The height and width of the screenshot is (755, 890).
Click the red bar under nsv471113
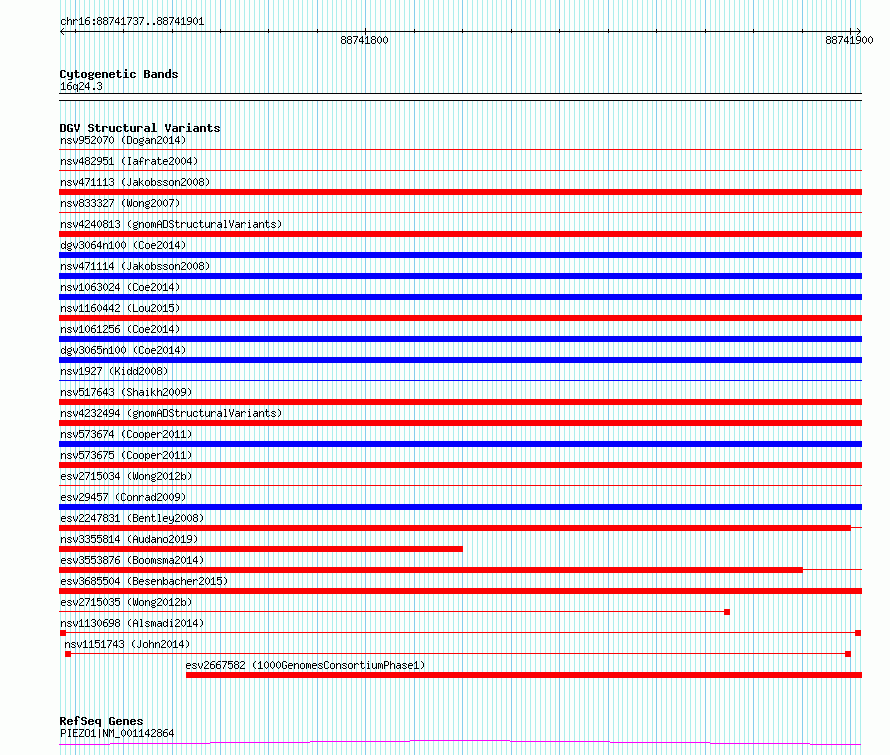point(460,192)
